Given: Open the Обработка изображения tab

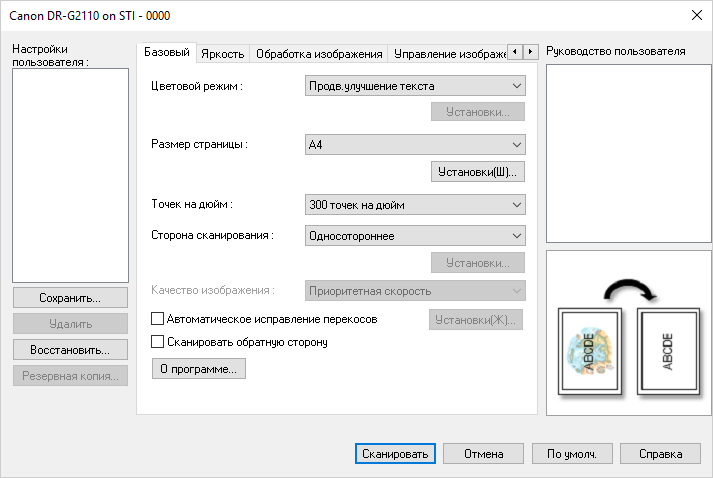Looking at the screenshot, I should tap(319, 54).
